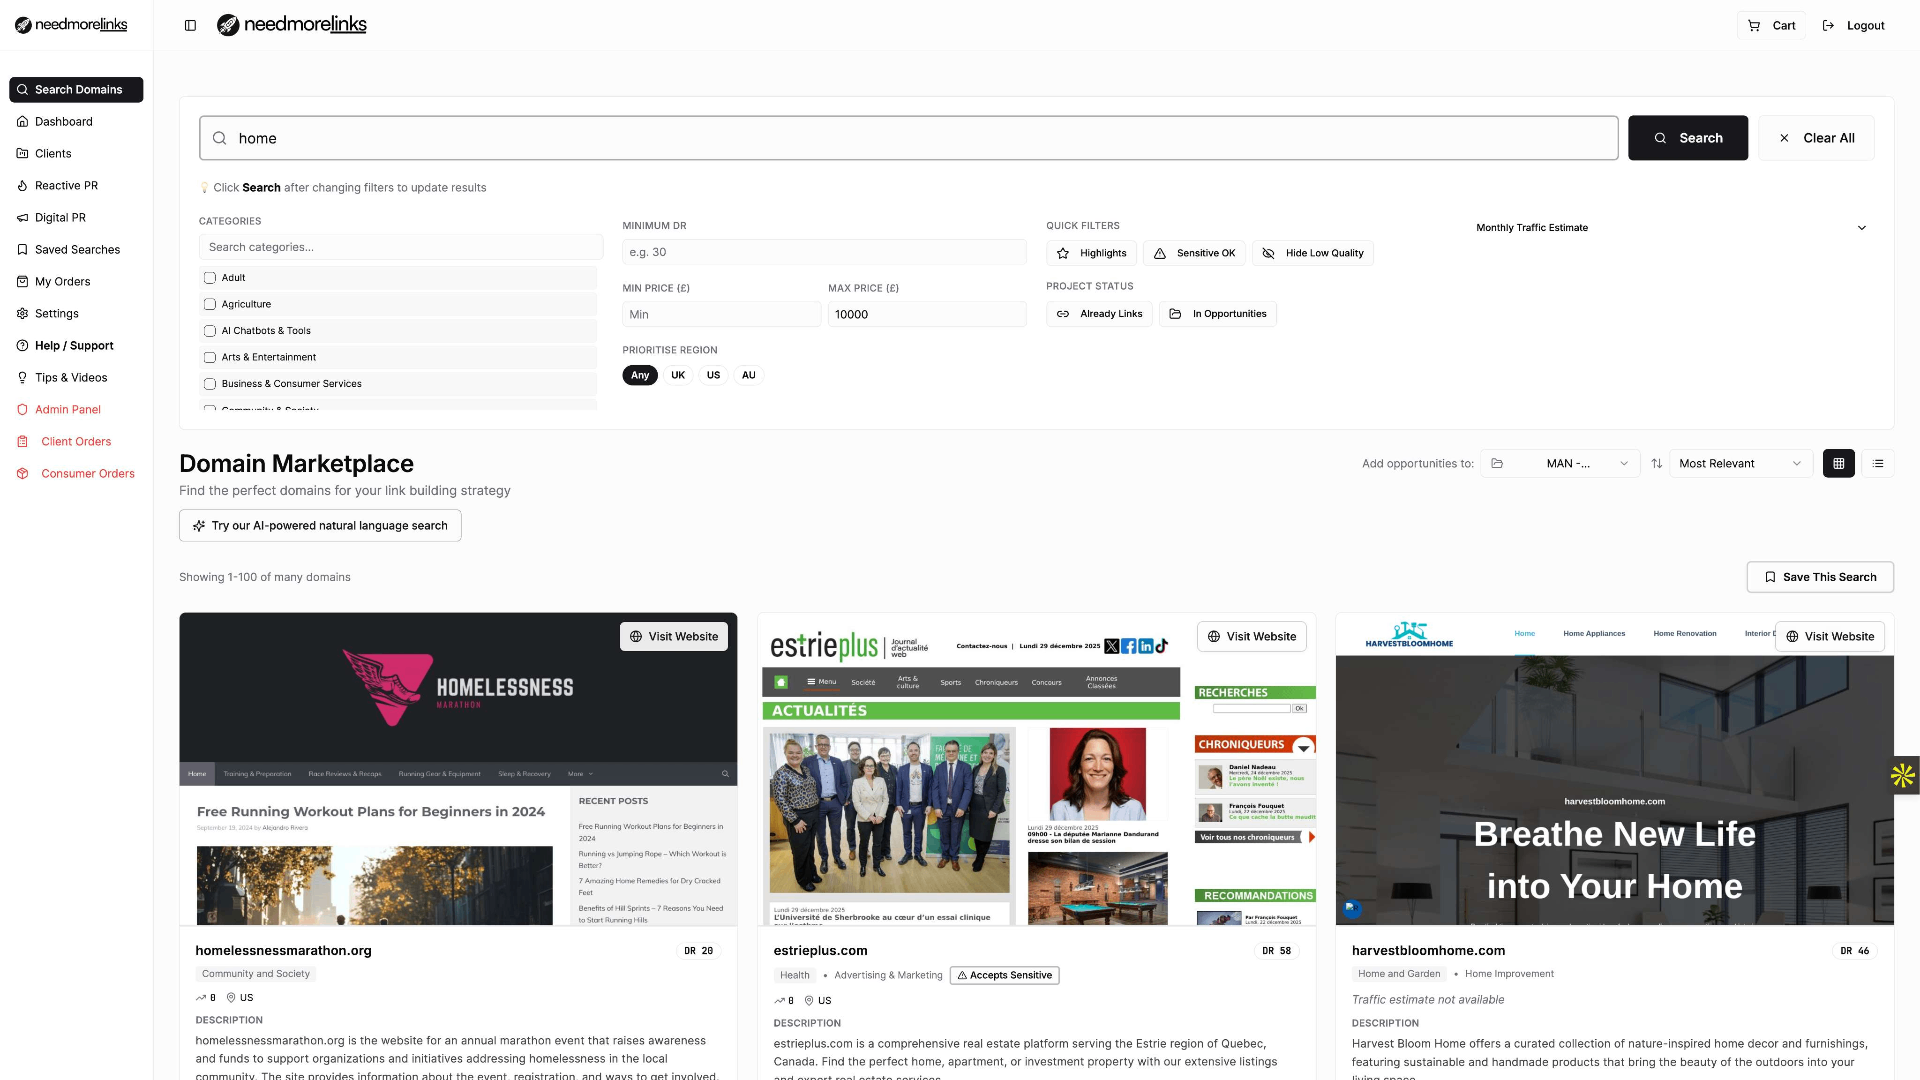The image size is (1920, 1080).
Task: Check the AI Chatbots & Tools checkbox
Action: 209,331
